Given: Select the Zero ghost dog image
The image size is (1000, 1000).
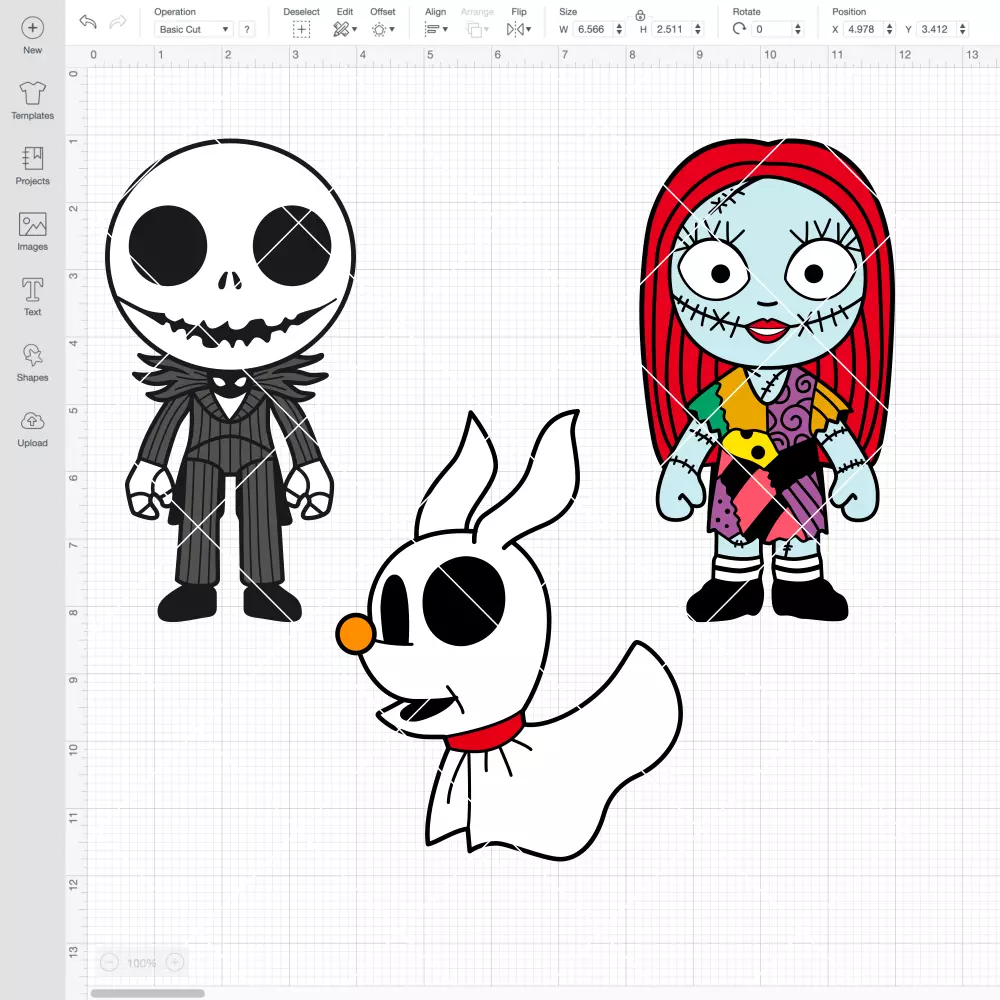Looking at the screenshot, I should (509, 635).
